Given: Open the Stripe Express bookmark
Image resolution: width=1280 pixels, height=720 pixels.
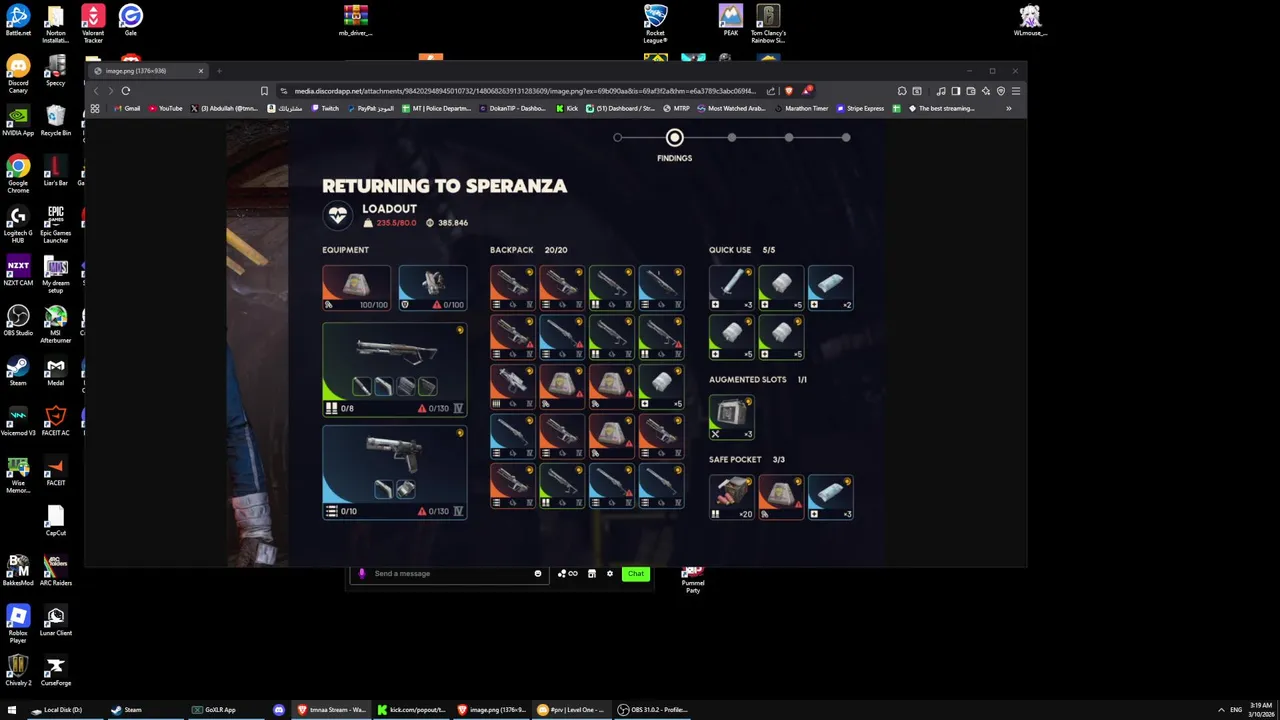Looking at the screenshot, I should click(861, 108).
